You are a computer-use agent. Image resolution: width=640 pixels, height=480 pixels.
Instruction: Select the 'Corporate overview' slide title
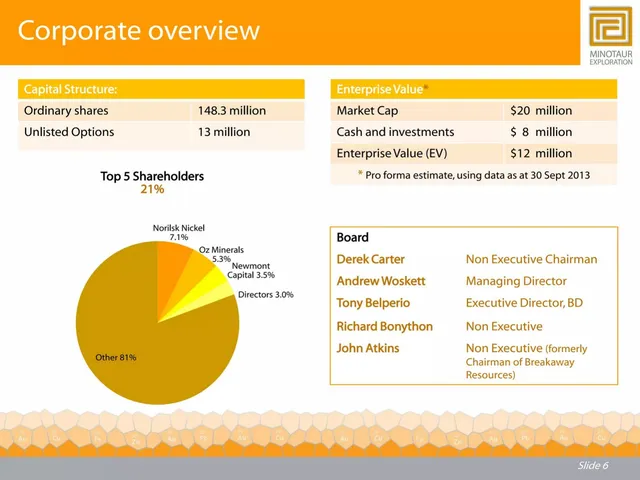(139, 31)
